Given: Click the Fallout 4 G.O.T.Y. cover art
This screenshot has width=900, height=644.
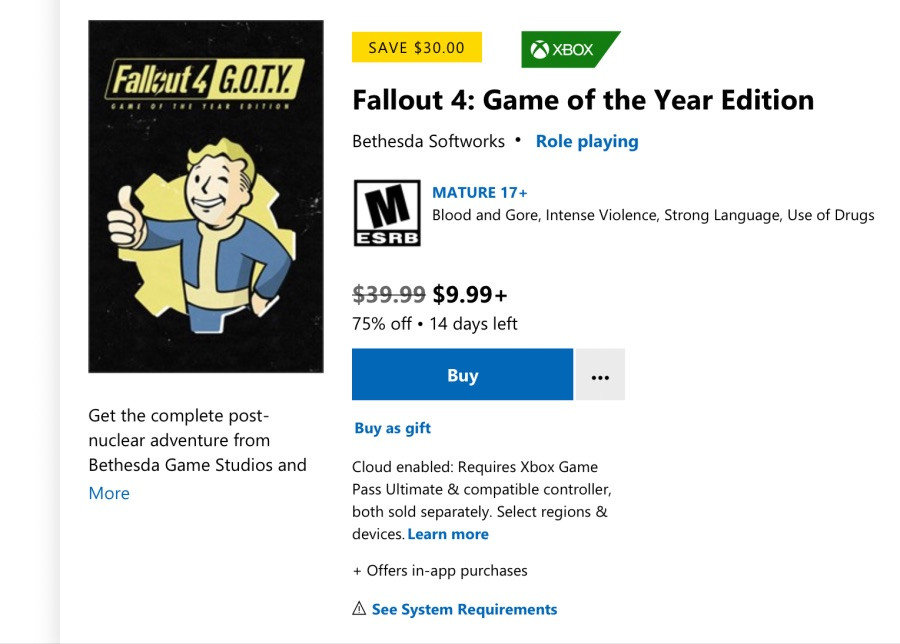Looking at the screenshot, I should pyautogui.click(x=206, y=196).
